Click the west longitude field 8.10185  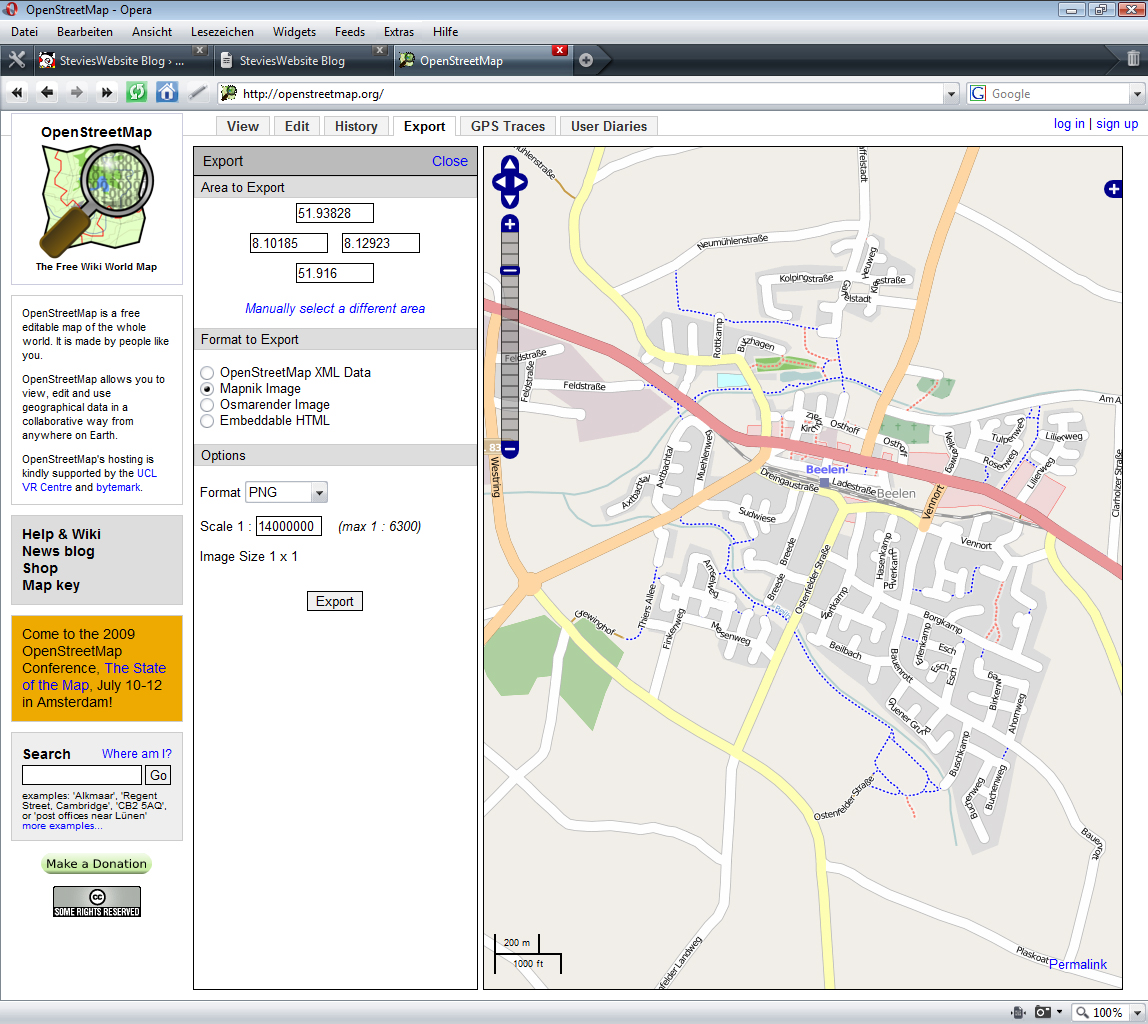click(288, 243)
